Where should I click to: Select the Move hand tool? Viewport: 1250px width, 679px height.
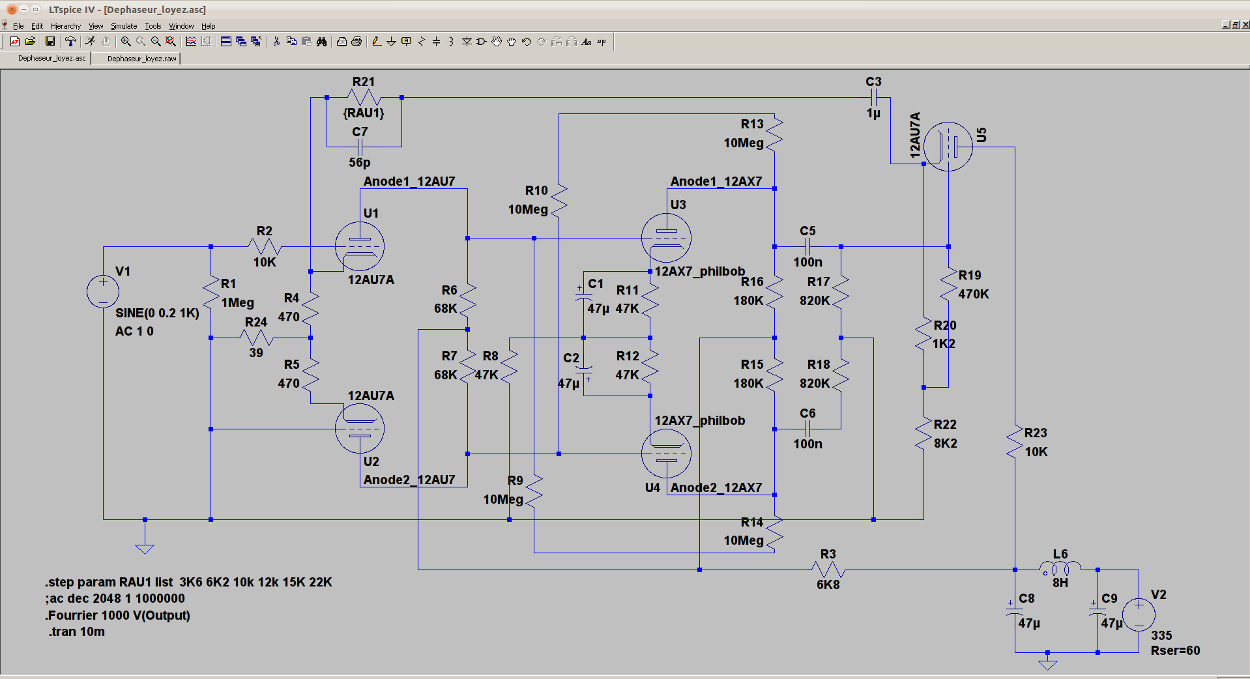496,41
